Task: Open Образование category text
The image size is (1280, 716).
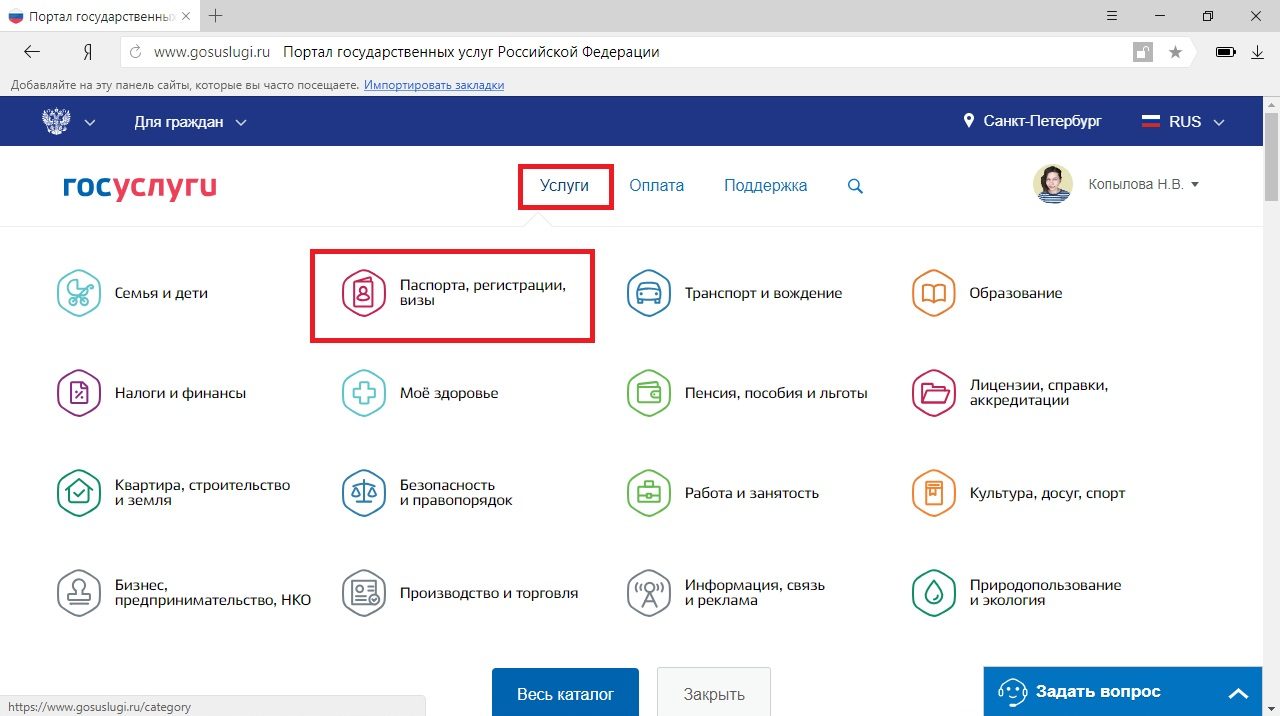Action: click(x=1016, y=293)
